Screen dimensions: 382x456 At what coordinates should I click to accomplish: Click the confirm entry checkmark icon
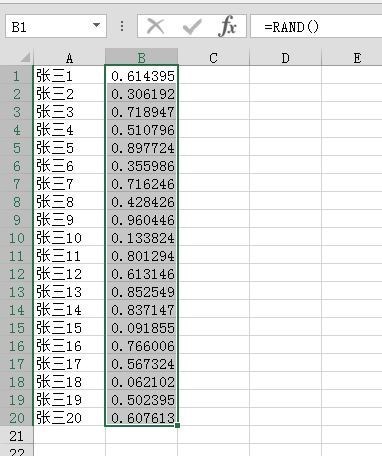tap(192, 27)
